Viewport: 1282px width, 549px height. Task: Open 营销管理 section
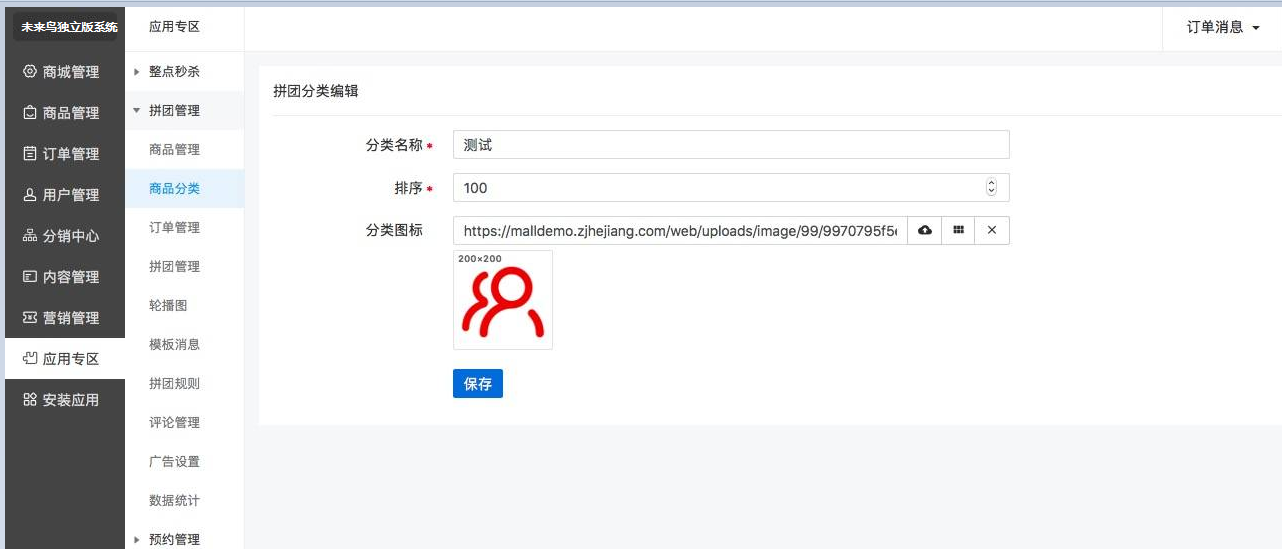[x=65, y=318]
